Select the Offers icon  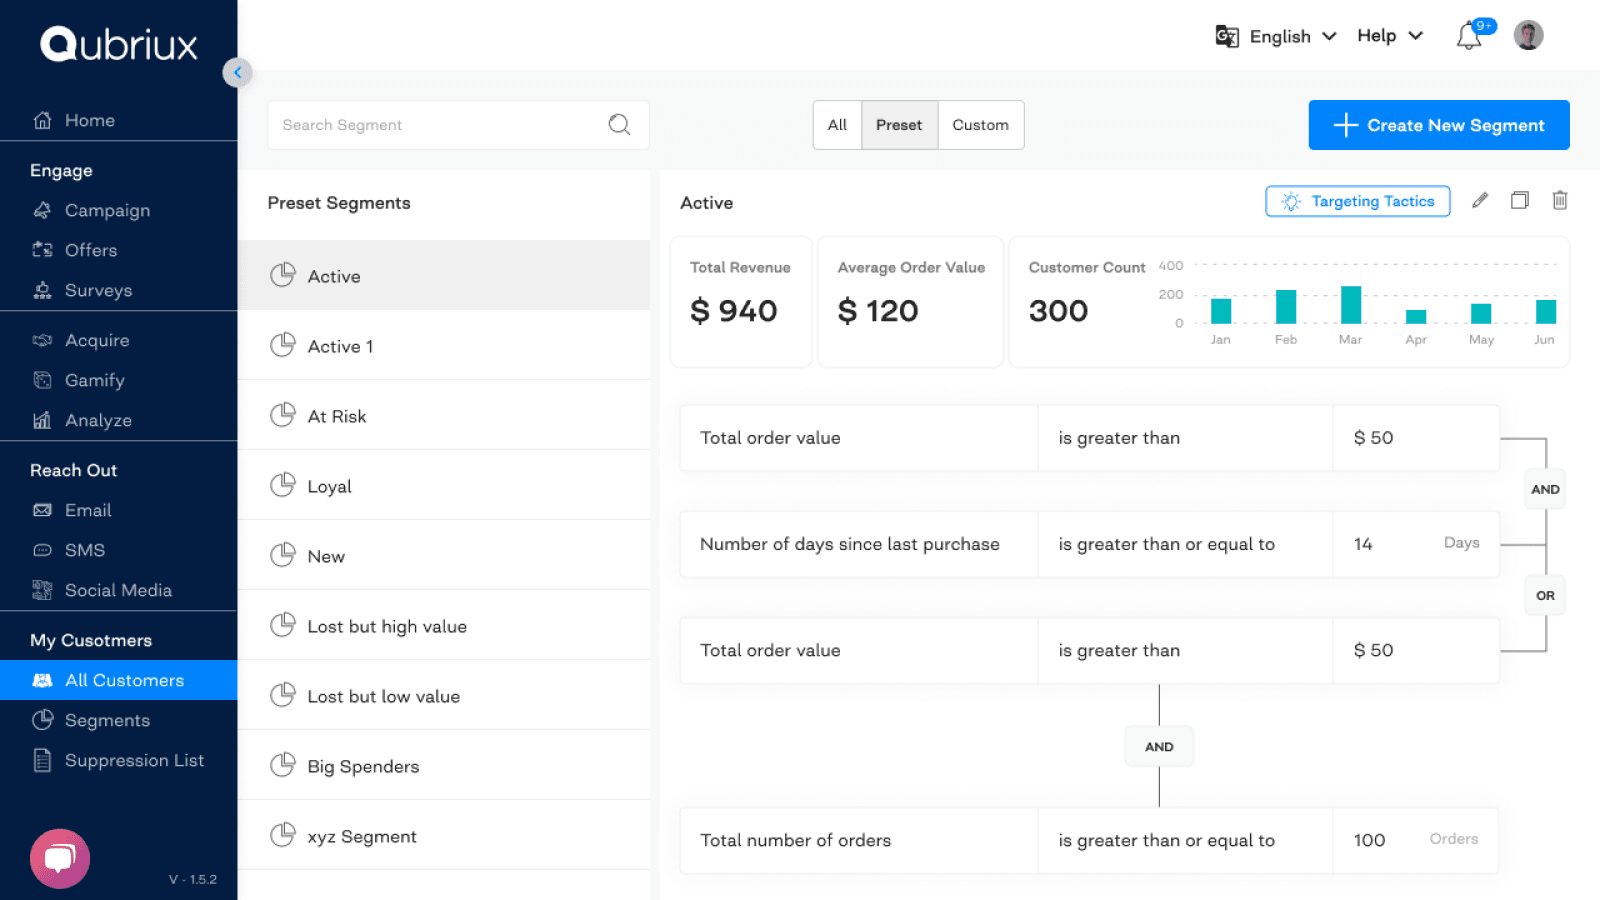(x=42, y=250)
